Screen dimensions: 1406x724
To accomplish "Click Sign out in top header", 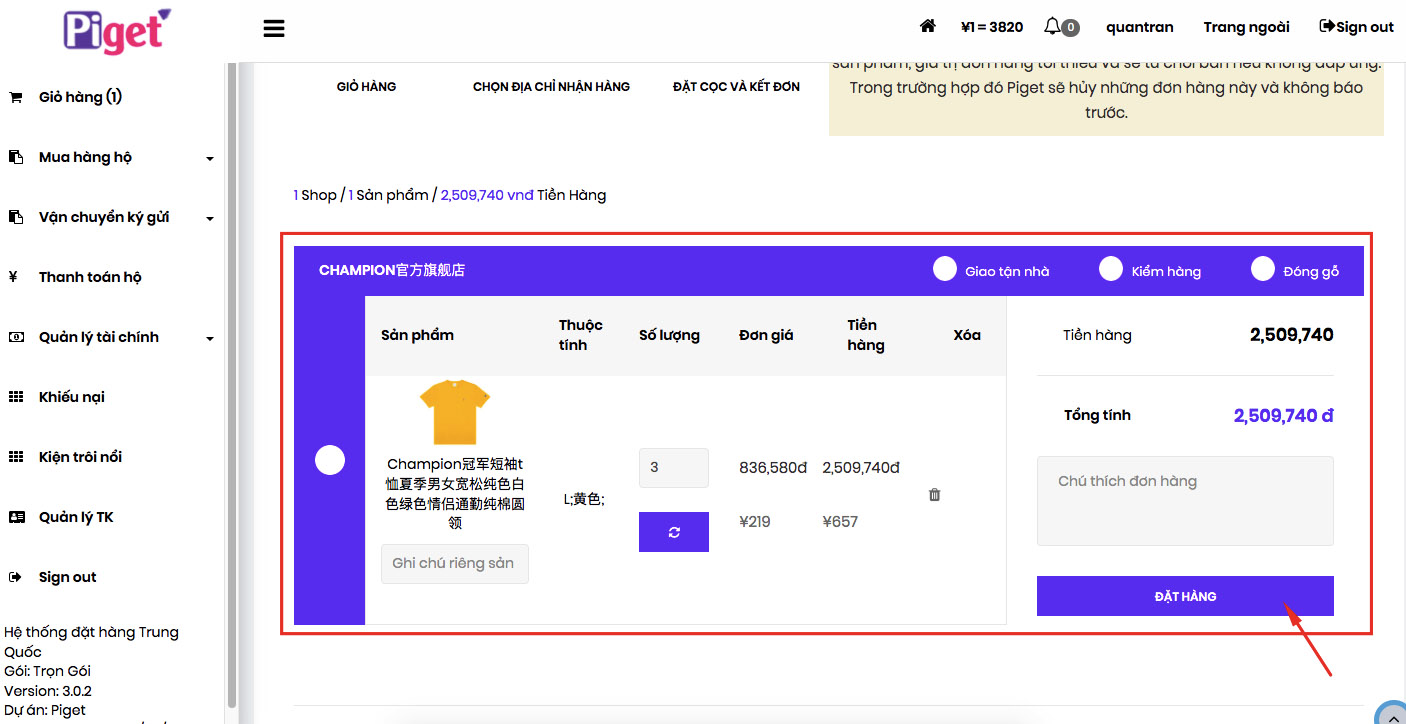I will [x=1356, y=27].
